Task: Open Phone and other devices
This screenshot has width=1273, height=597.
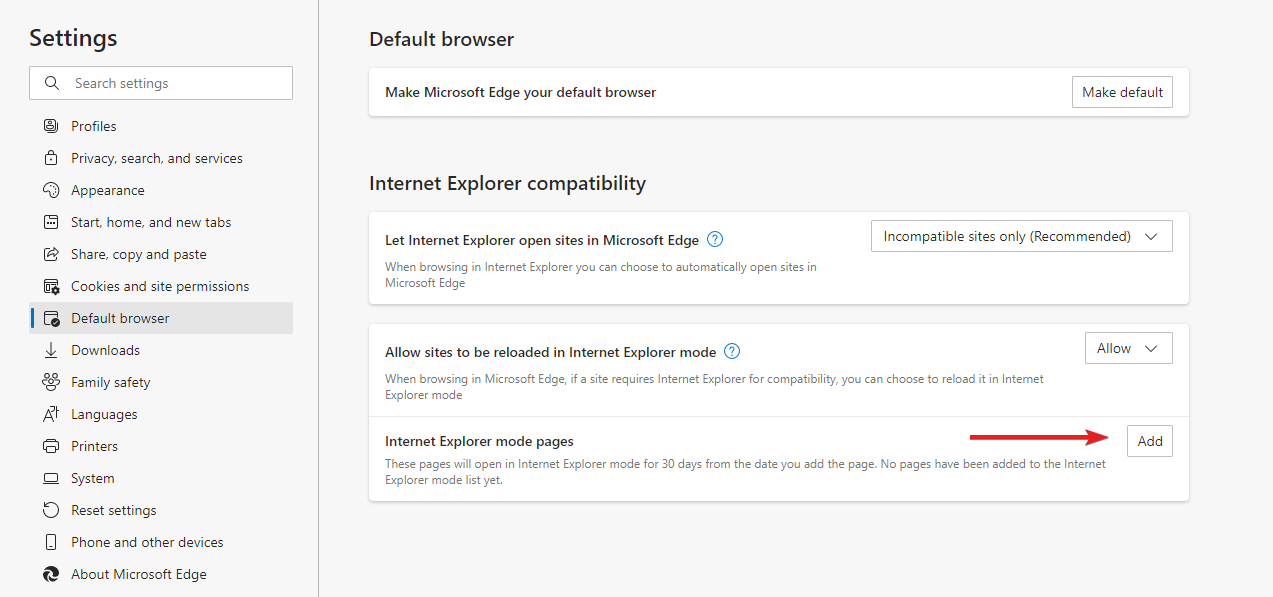Action: tap(161, 542)
